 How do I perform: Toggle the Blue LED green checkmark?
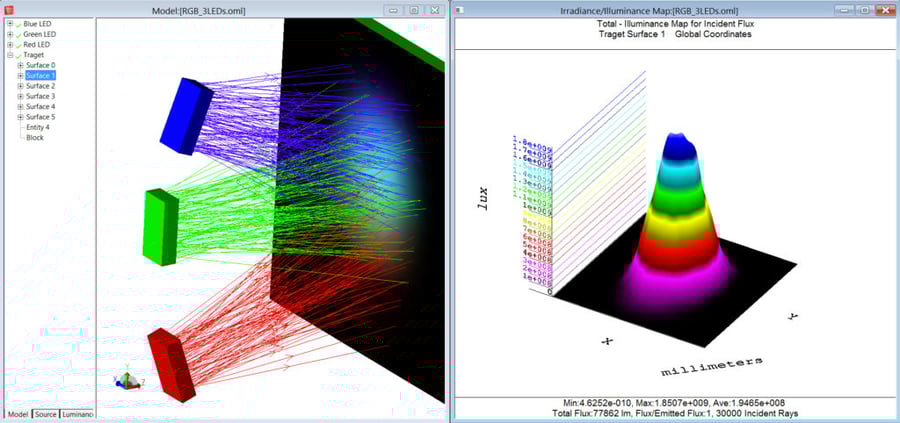pyautogui.click(x=18, y=23)
